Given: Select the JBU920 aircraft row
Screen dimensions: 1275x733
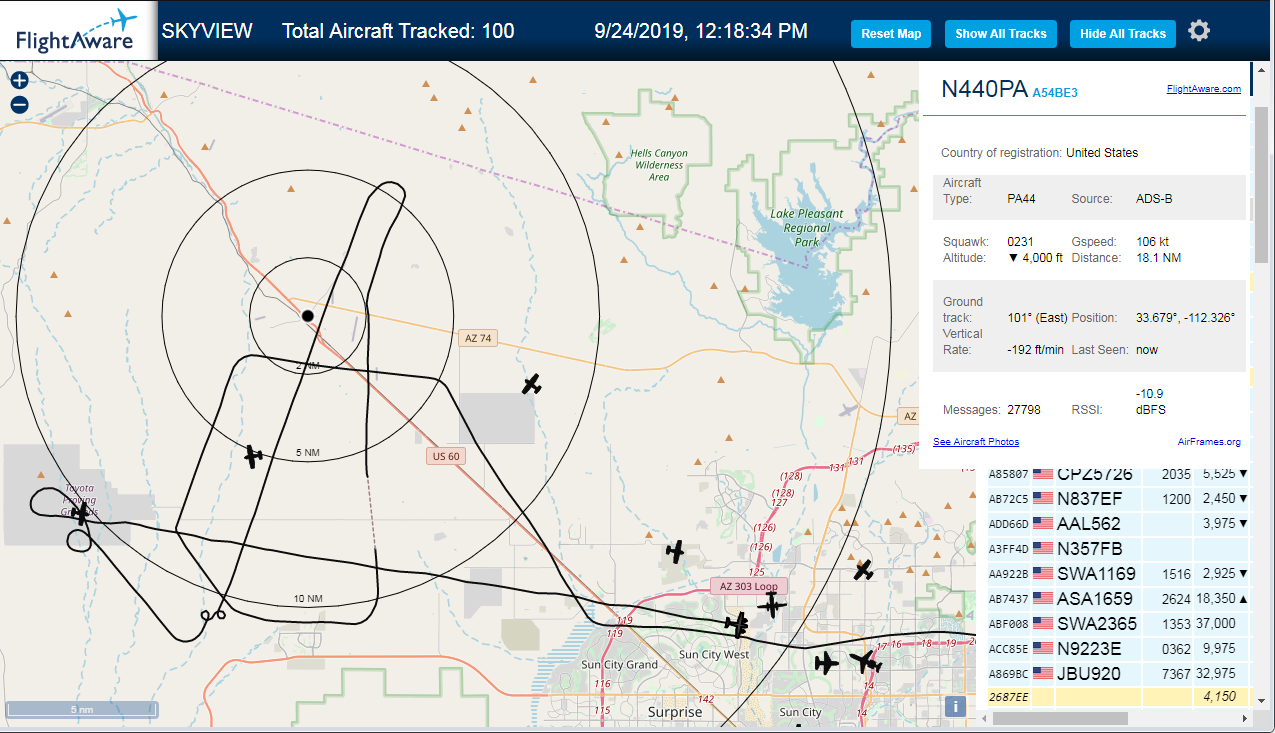Looking at the screenshot, I should click(1118, 673).
